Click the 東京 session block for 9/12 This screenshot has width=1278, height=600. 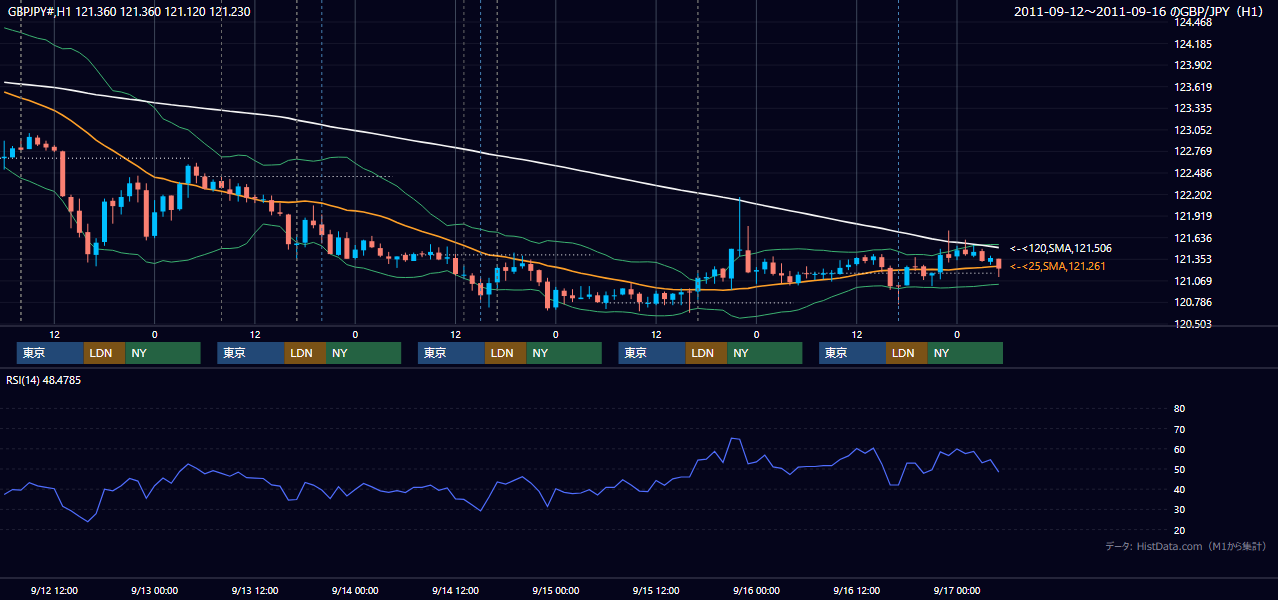50,353
